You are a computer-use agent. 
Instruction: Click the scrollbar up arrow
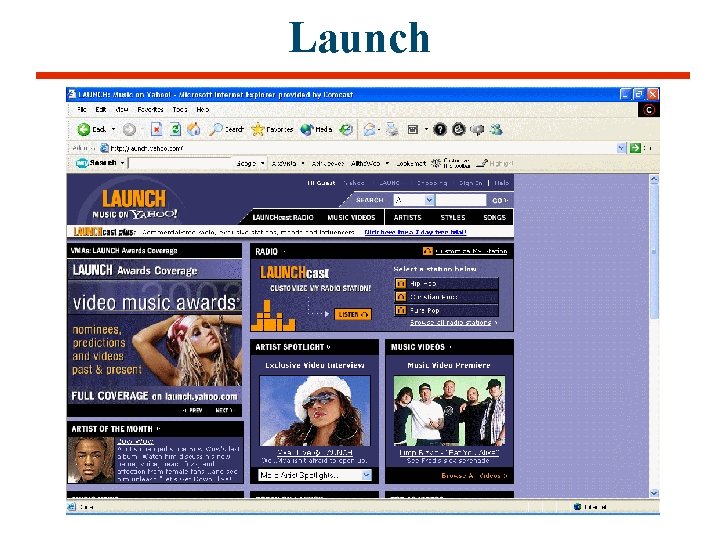[654, 179]
